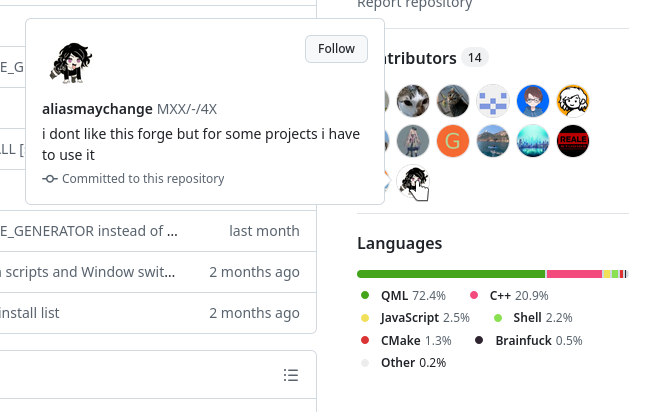Screen dimensions: 660x412
Task: Click the green QML segment of language bar
Action: (x=451, y=274)
